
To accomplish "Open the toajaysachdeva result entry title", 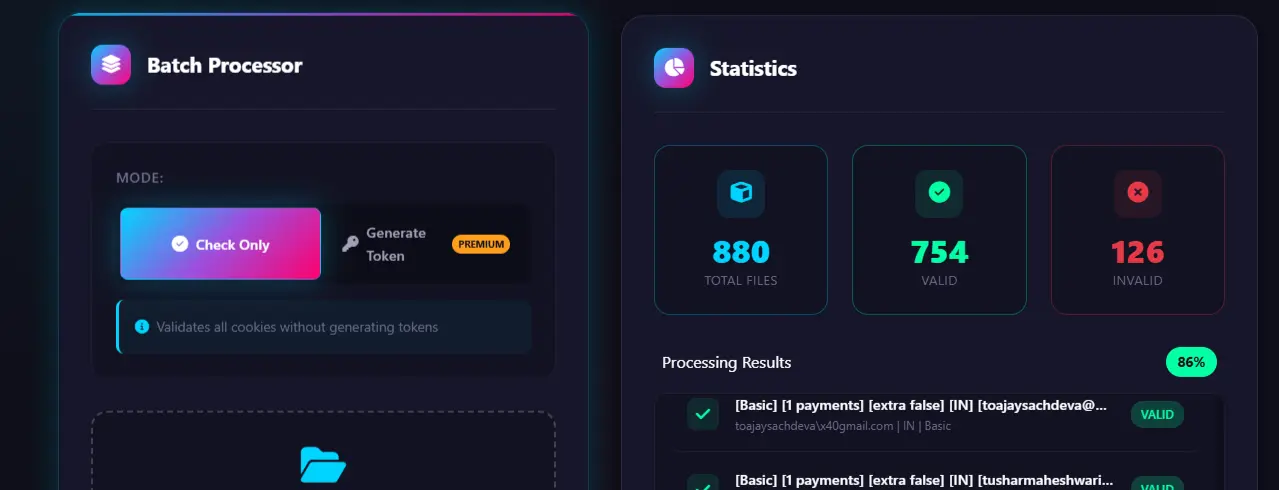I will (x=921, y=406).
